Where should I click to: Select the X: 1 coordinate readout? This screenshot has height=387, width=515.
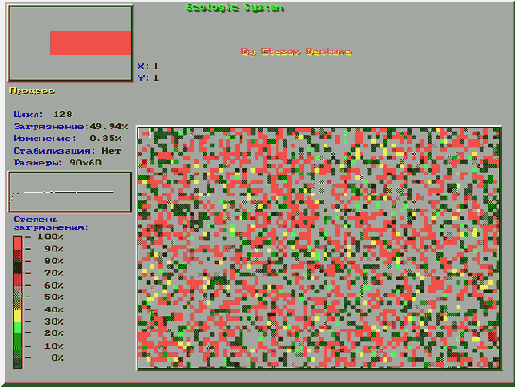(x=148, y=66)
